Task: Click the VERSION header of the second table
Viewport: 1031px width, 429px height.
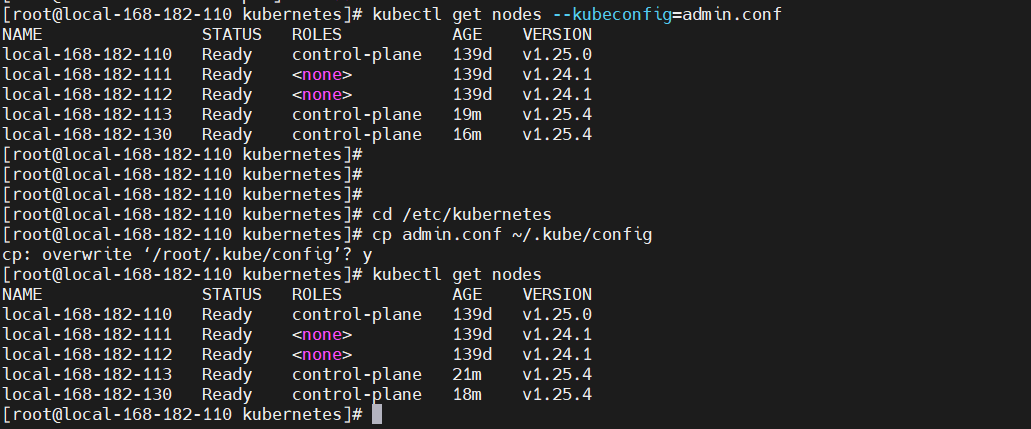Action: tap(557, 294)
